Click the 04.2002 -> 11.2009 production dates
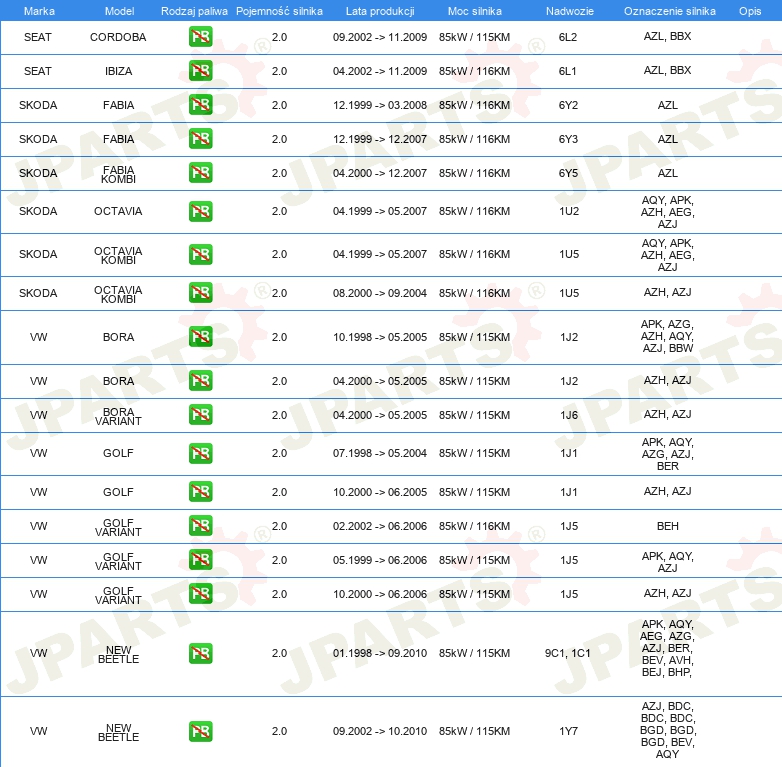Image resolution: width=782 pixels, height=767 pixels. [x=380, y=71]
